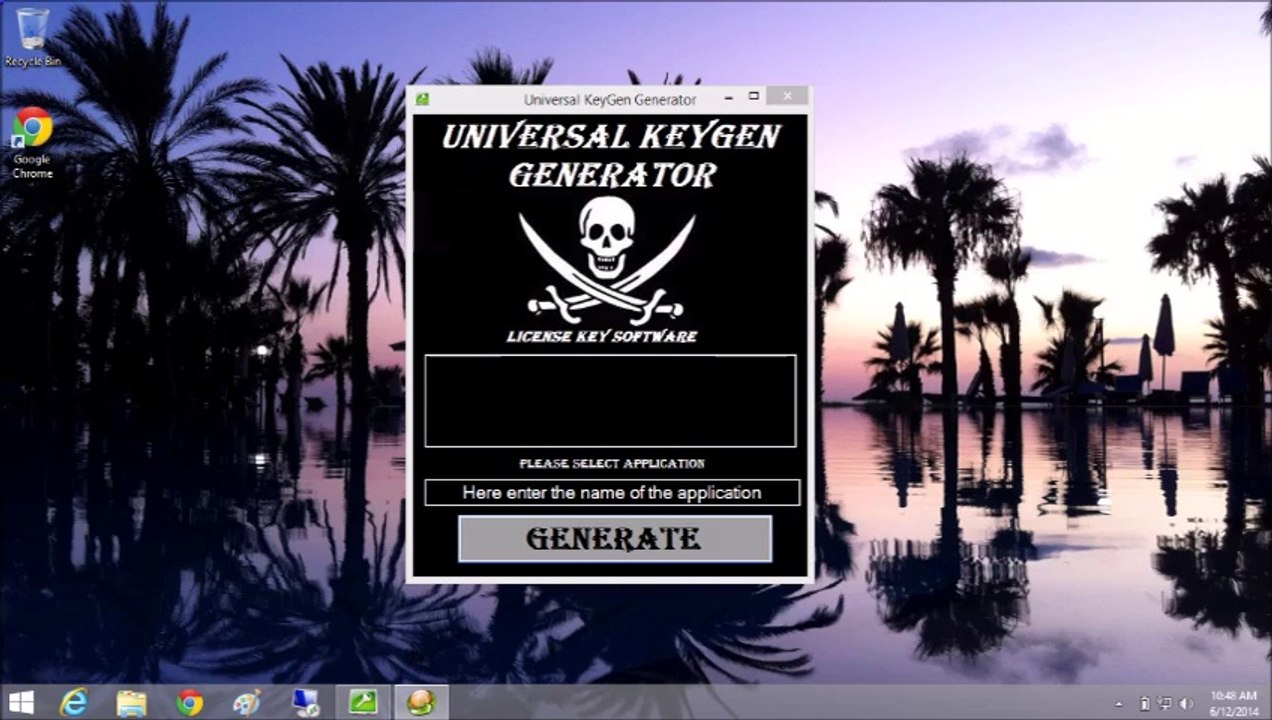Open the Recycle Bin desktop icon
The height and width of the screenshot is (720, 1272).
click(x=32, y=37)
